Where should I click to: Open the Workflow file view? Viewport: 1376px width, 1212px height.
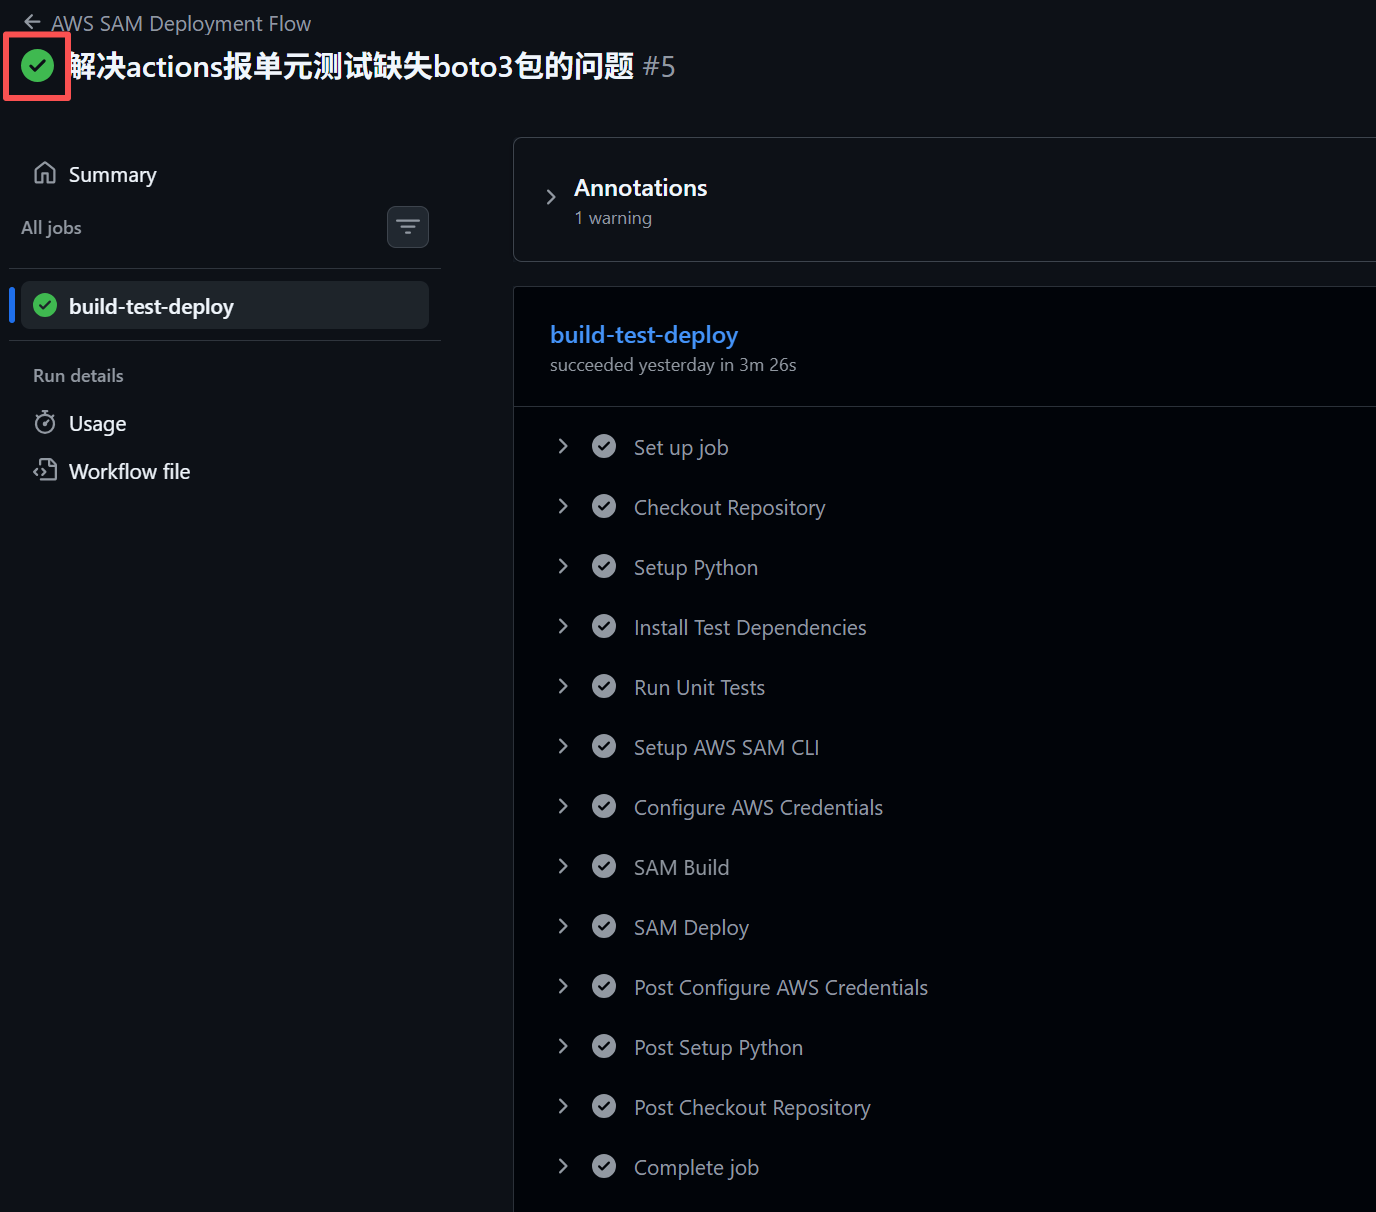pyautogui.click(x=129, y=471)
